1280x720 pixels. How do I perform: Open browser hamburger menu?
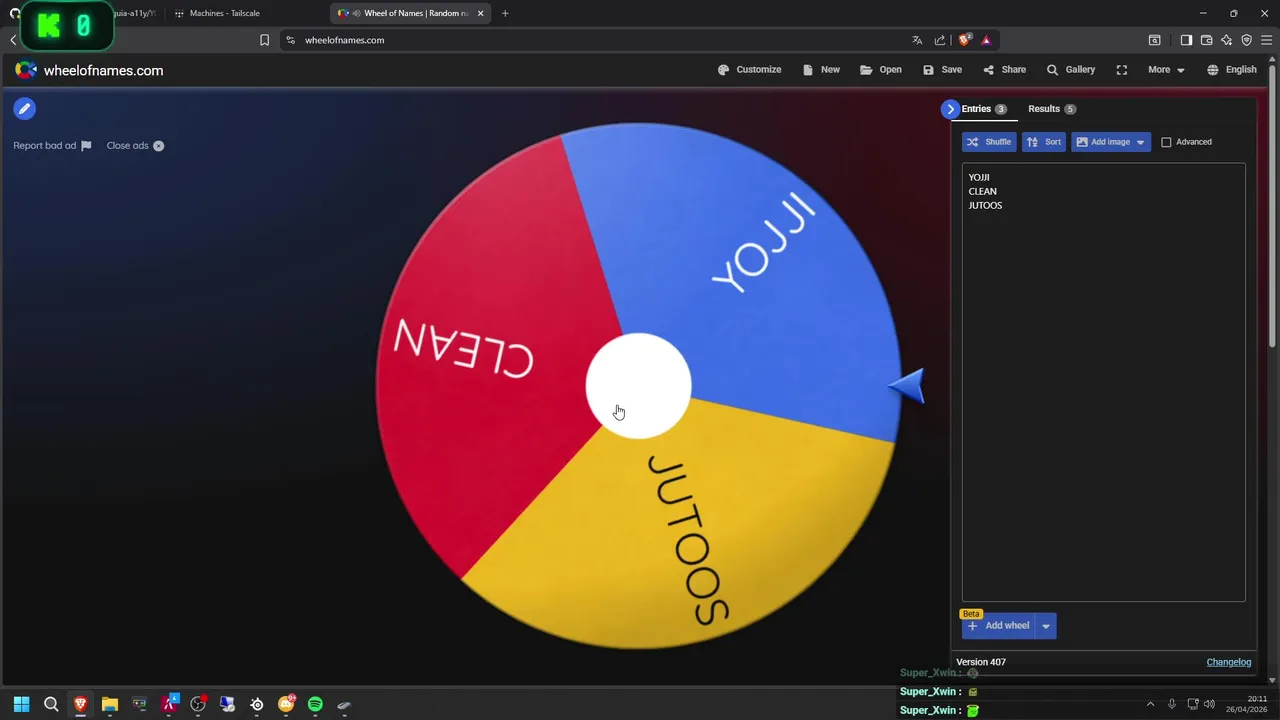tap(1267, 40)
